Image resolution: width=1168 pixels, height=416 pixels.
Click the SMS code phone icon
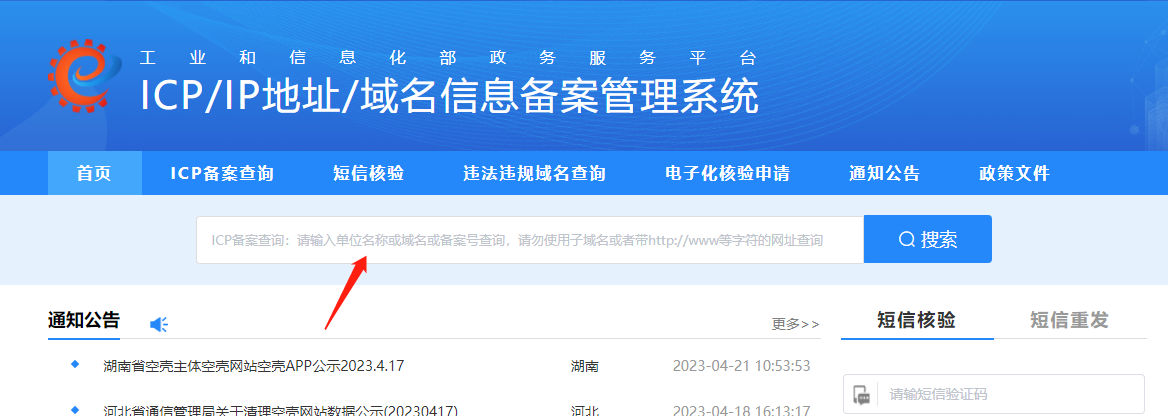pyautogui.click(x=862, y=394)
